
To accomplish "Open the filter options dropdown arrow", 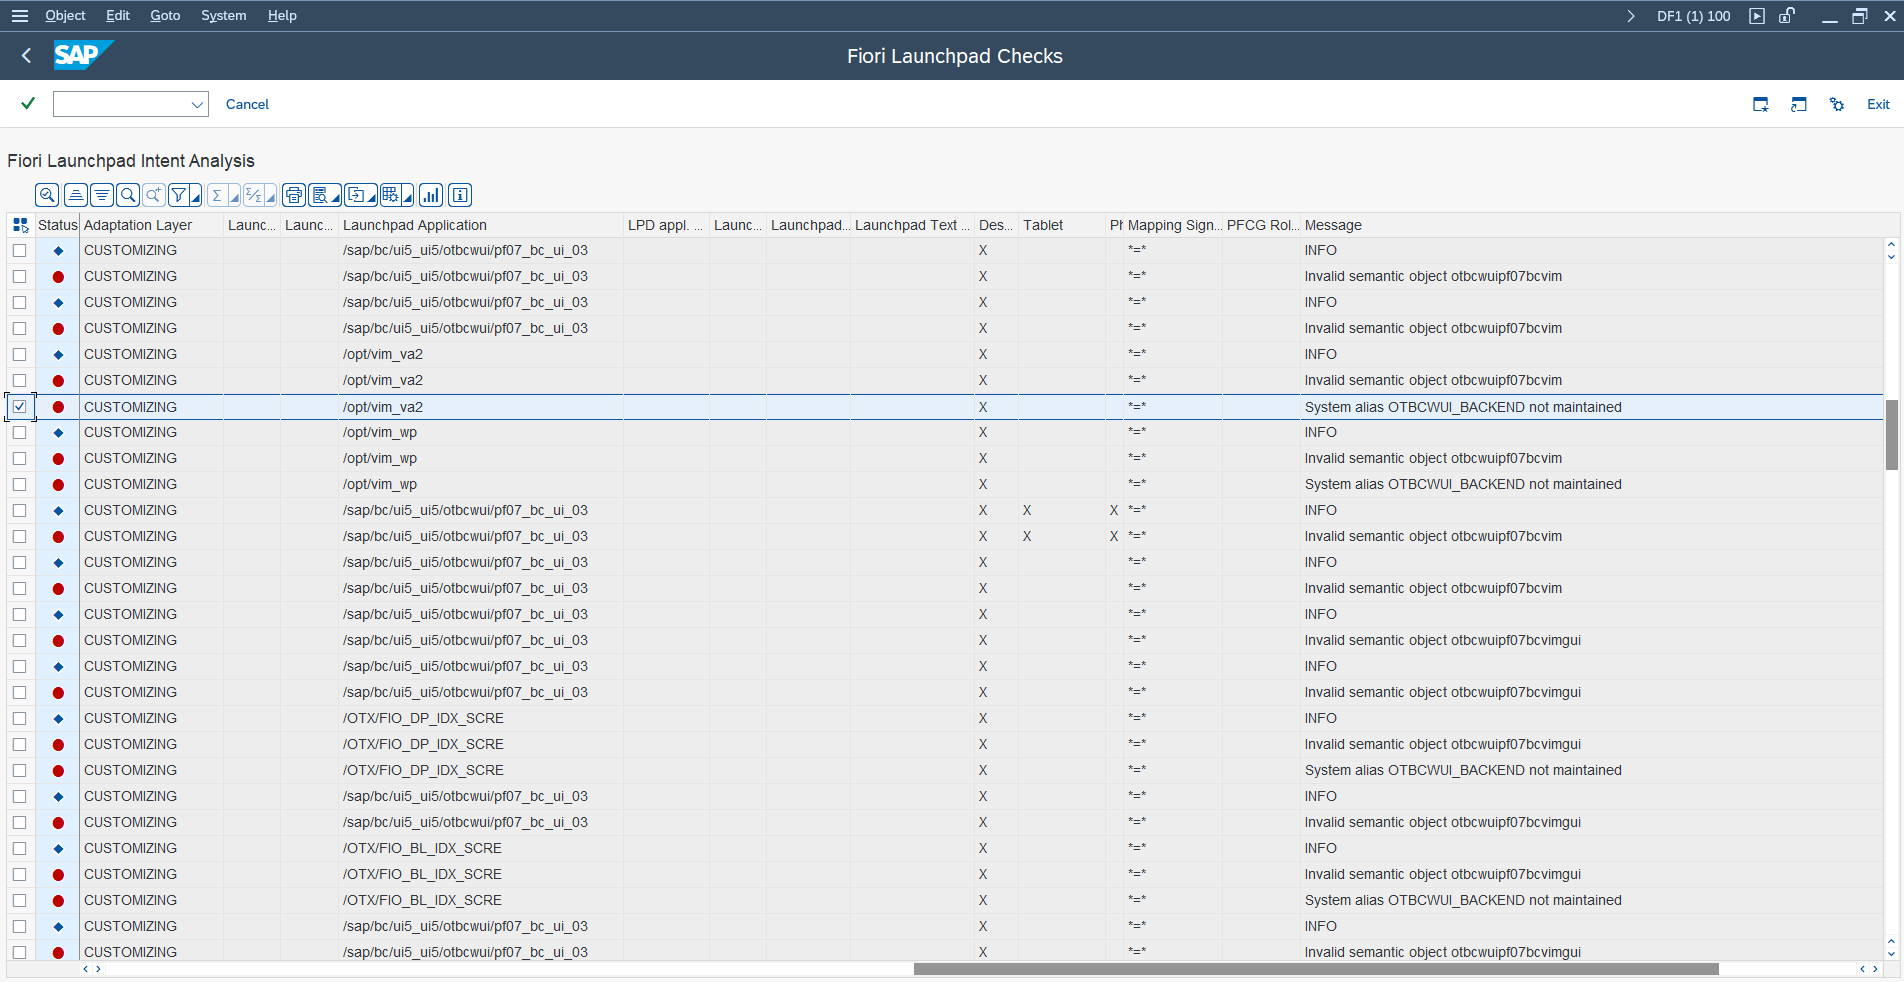I will tap(196, 195).
